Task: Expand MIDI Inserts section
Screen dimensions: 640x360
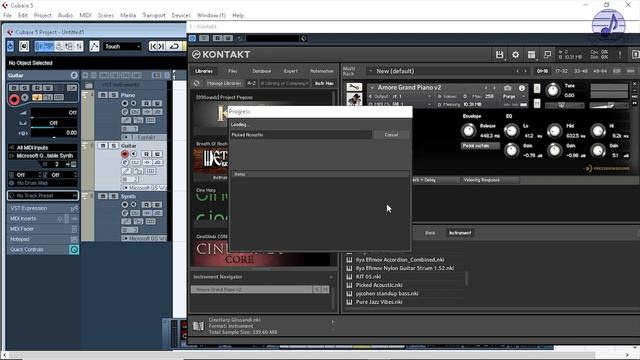Action: (43, 219)
